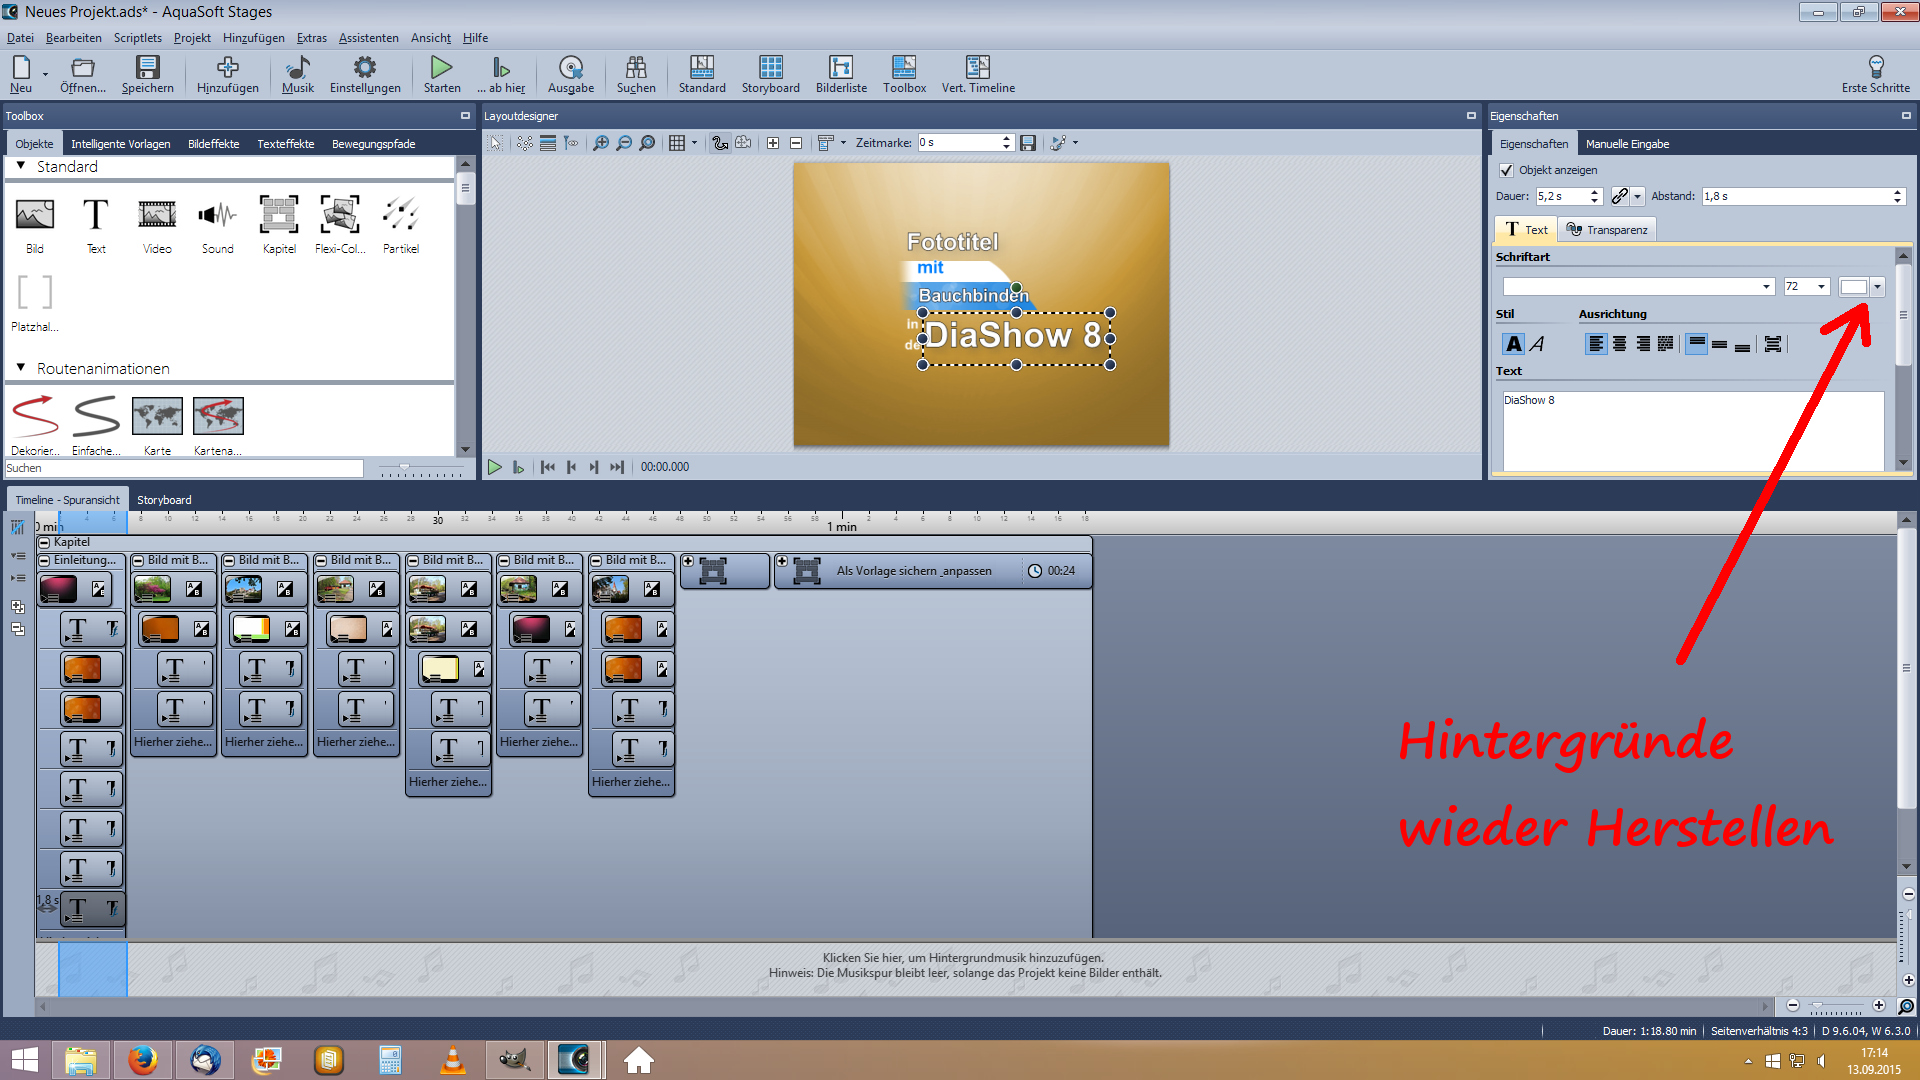
Task: Click the Ausgabe toolbar icon
Action: pos(570,74)
